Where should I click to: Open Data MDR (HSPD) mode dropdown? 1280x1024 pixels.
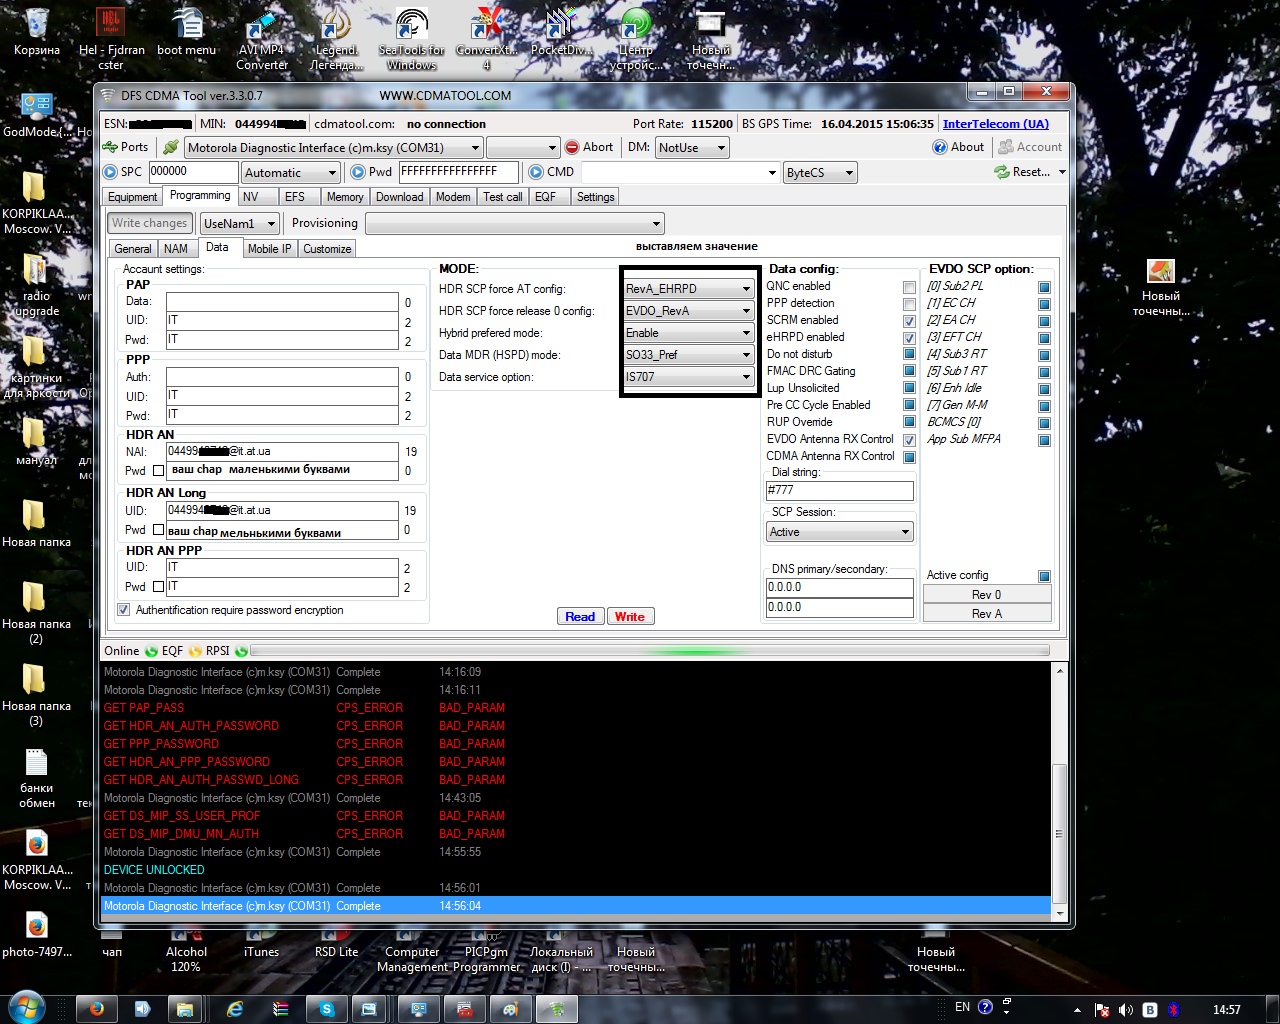click(x=688, y=355)
